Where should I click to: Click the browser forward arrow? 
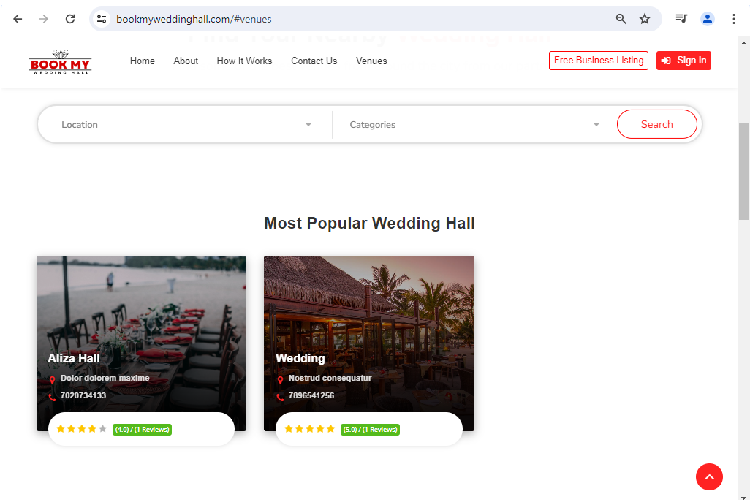click(44, 19)
